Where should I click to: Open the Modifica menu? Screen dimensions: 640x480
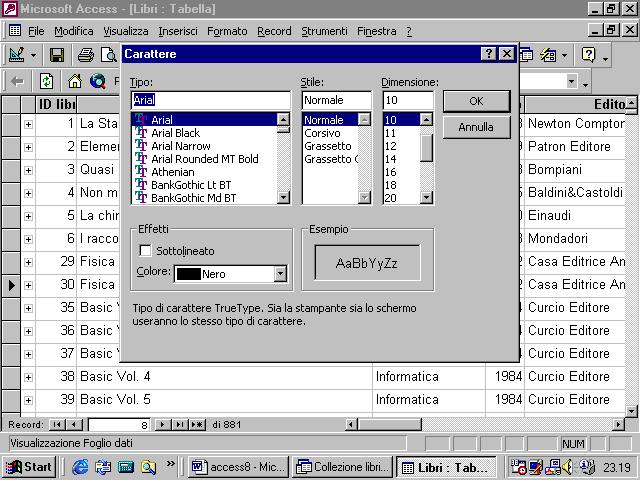[x=73, y=31]
